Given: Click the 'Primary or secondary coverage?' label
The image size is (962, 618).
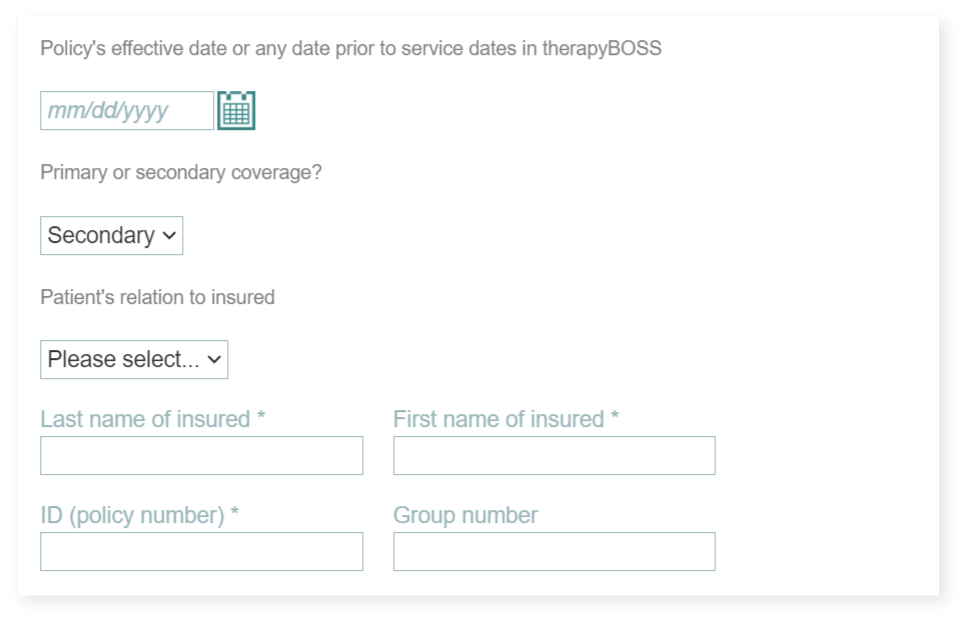Looking at the screenshot, I should click(181, 173).
